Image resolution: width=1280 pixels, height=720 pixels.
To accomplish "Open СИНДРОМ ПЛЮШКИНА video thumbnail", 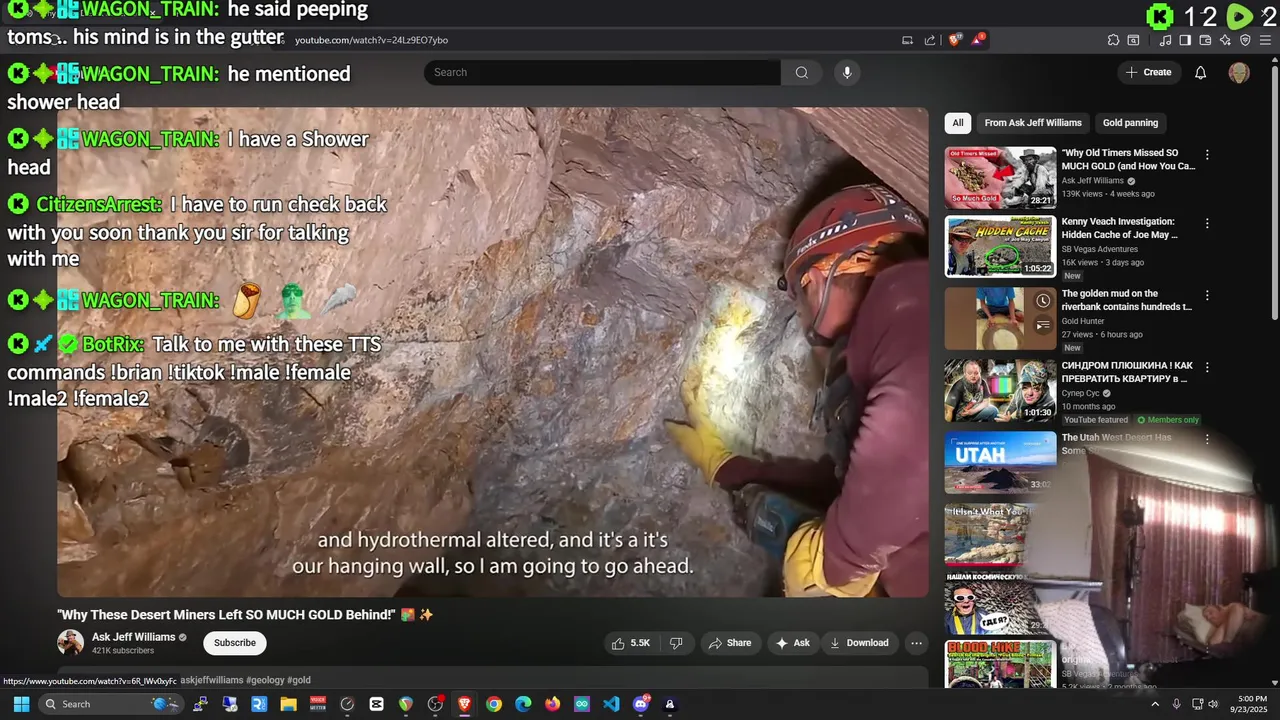I will pos(1000,390).
